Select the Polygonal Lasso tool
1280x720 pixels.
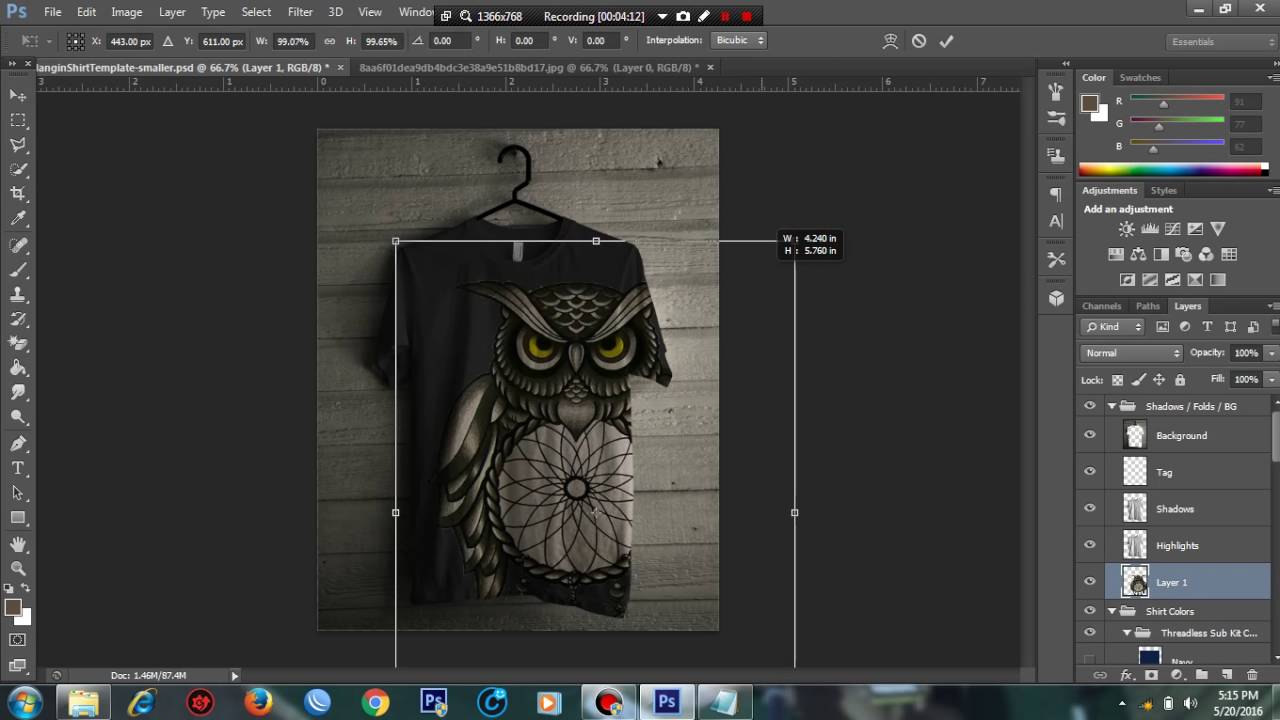tap(18, 145)
